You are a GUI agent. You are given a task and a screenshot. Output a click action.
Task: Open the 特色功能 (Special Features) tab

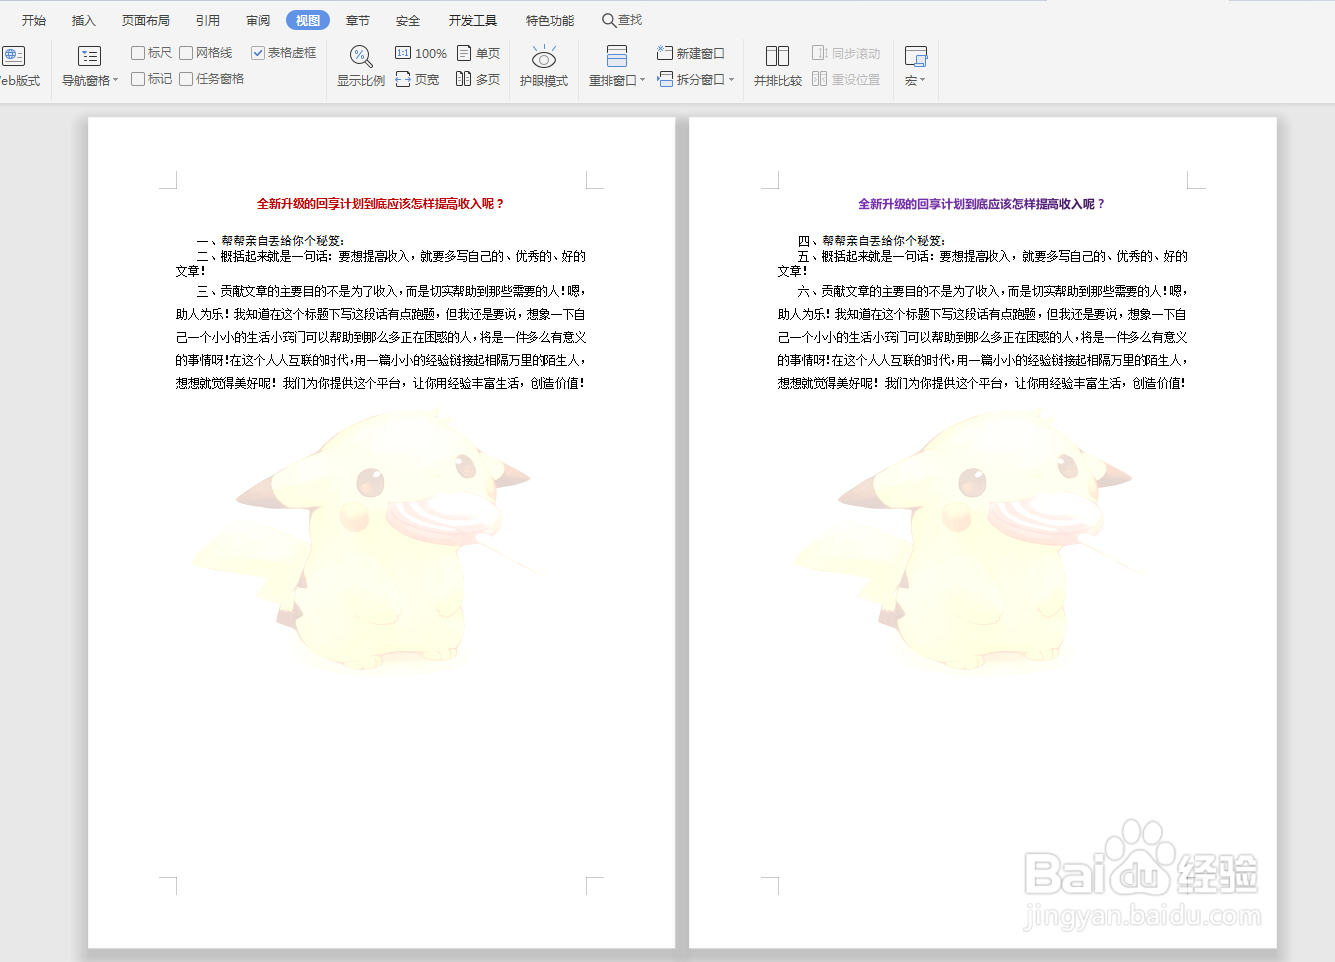[550, 20]
